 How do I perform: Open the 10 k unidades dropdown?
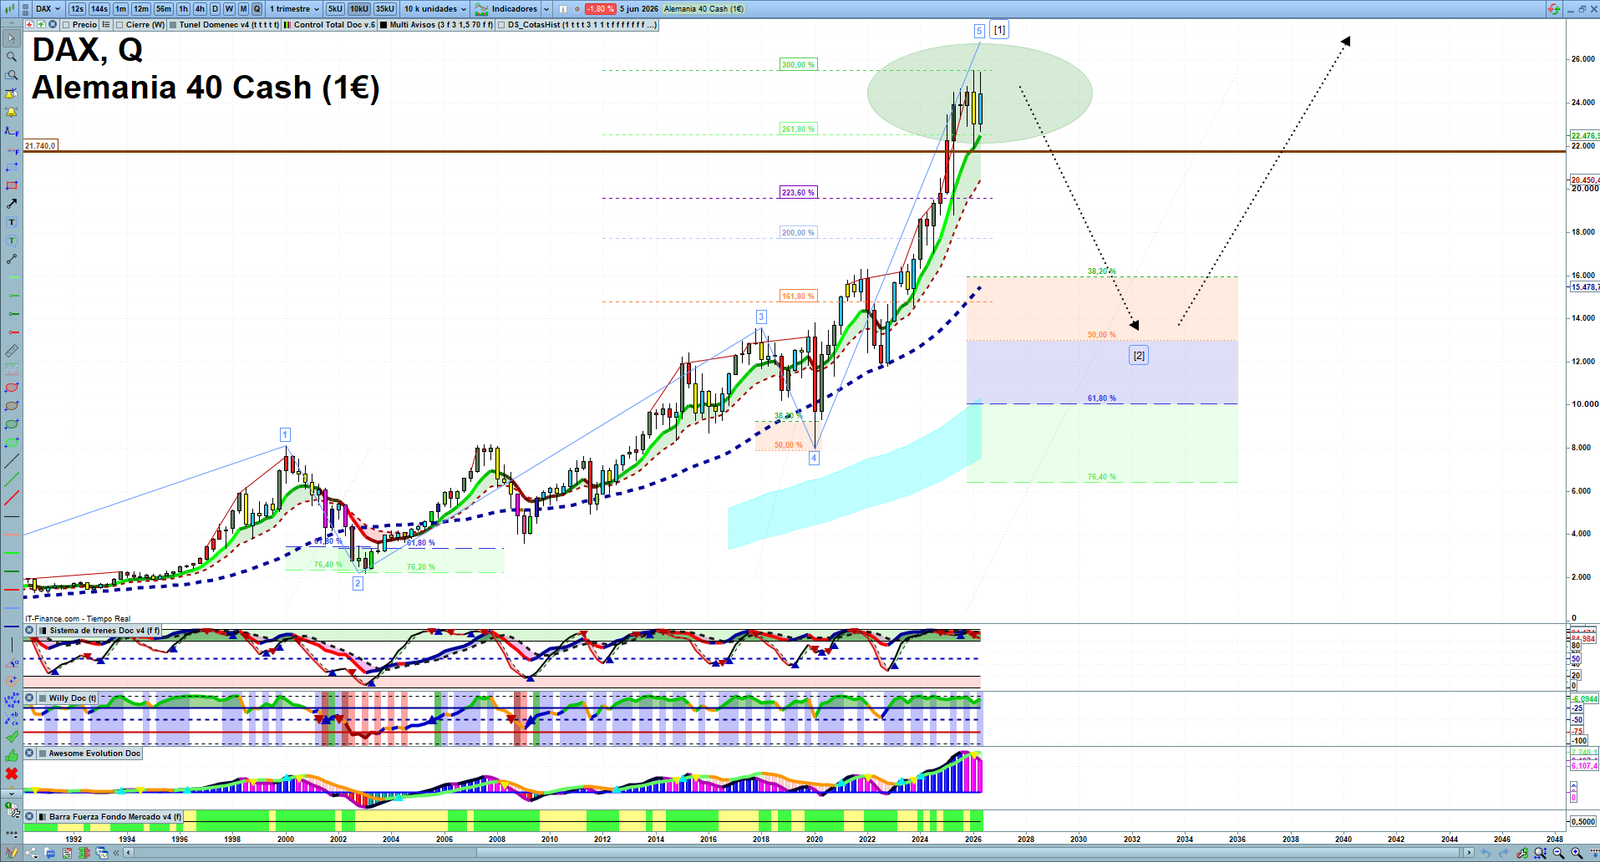(435, 9)
